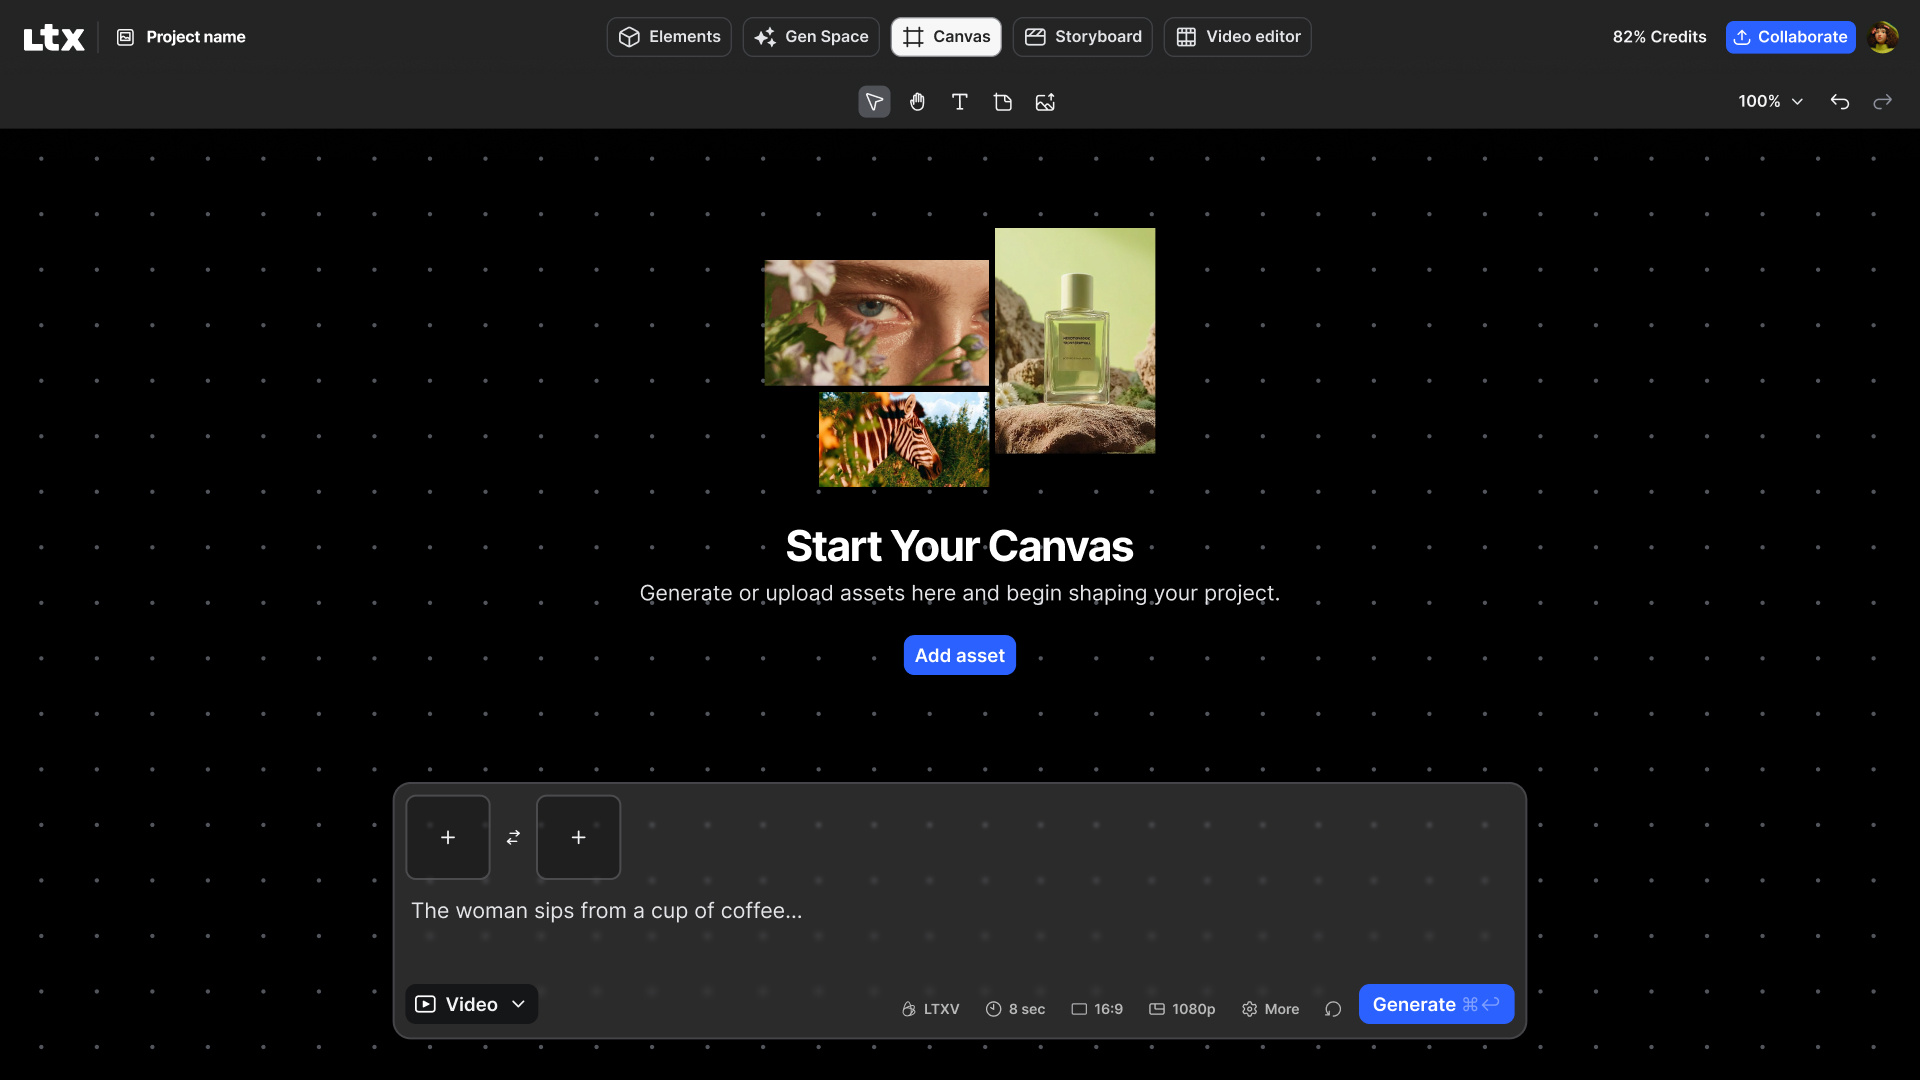Rename via Project name label
1920x1080 pixels.
196,37
